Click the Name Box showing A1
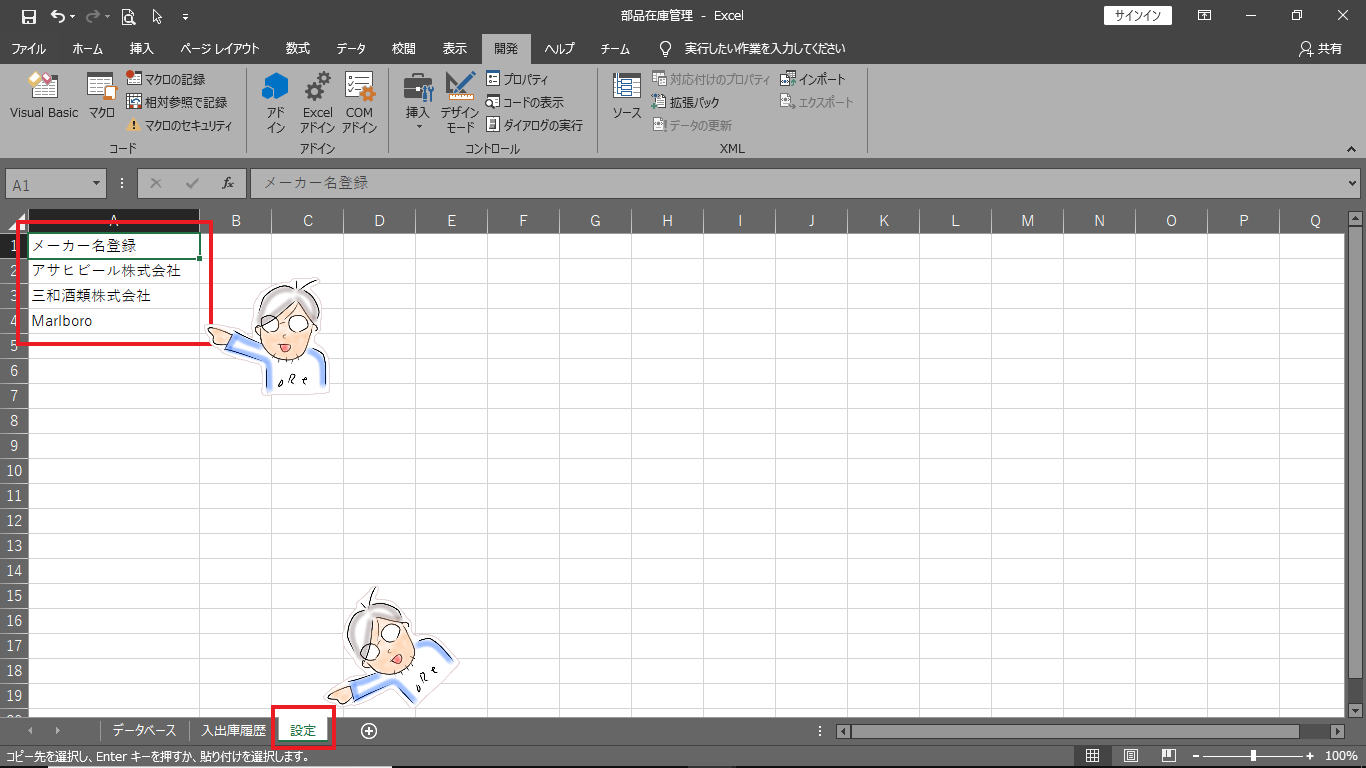1366x768 pixels. [x=47, y=184]
